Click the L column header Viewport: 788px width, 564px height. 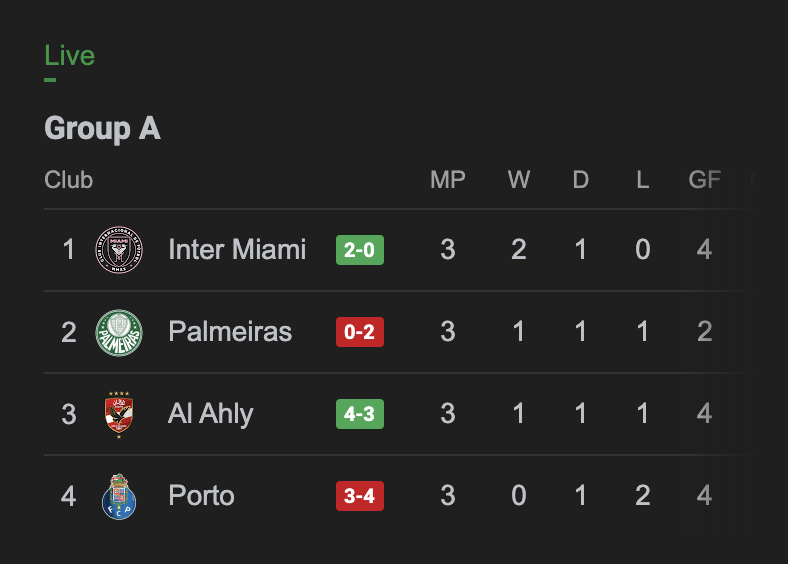point(643,179)
